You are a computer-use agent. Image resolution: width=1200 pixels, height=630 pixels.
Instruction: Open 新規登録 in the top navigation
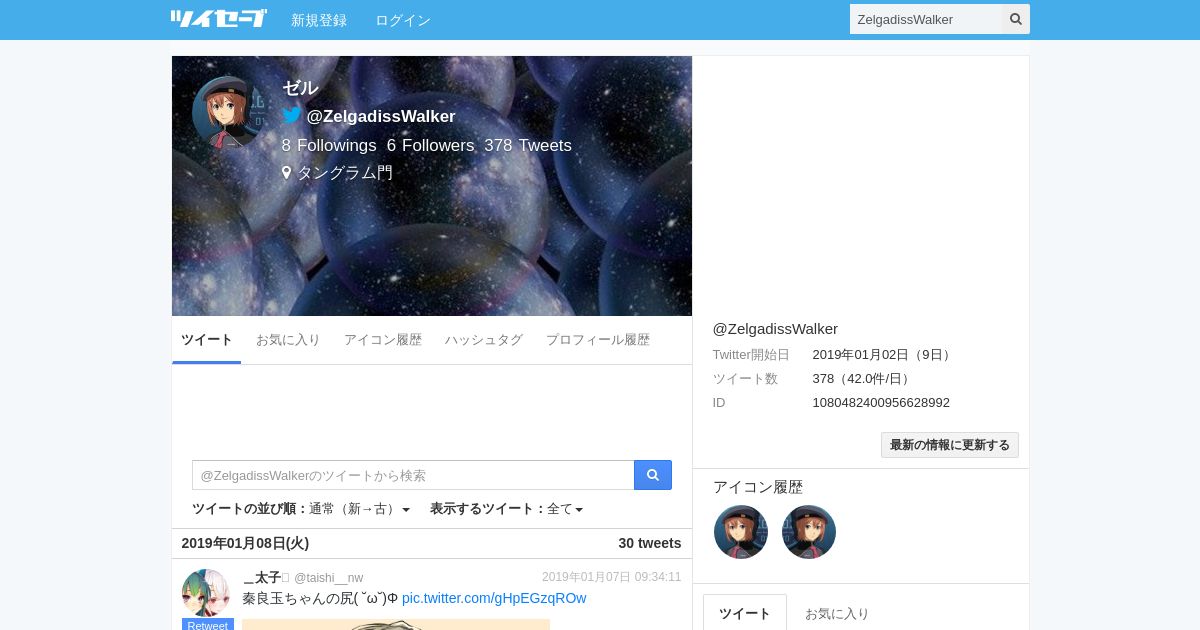click(319, 20)
